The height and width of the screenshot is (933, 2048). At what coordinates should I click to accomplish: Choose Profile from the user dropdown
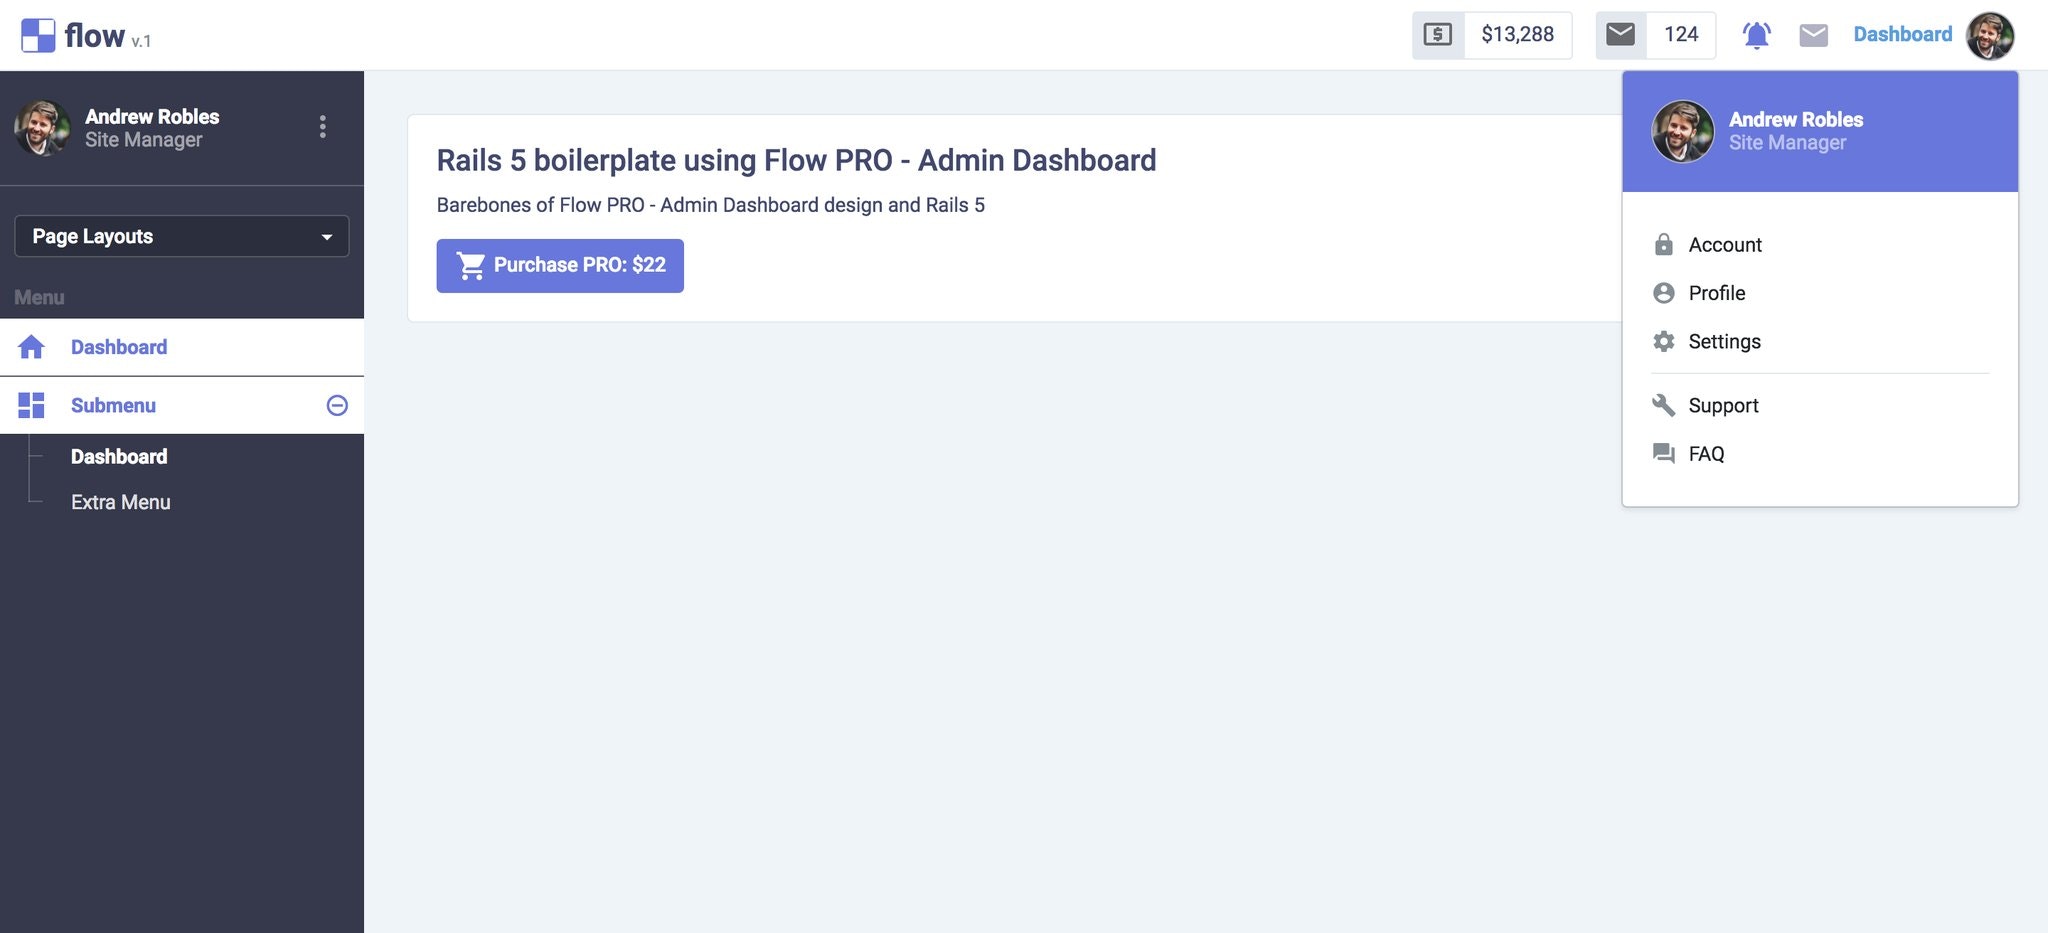pos(1717,293)
